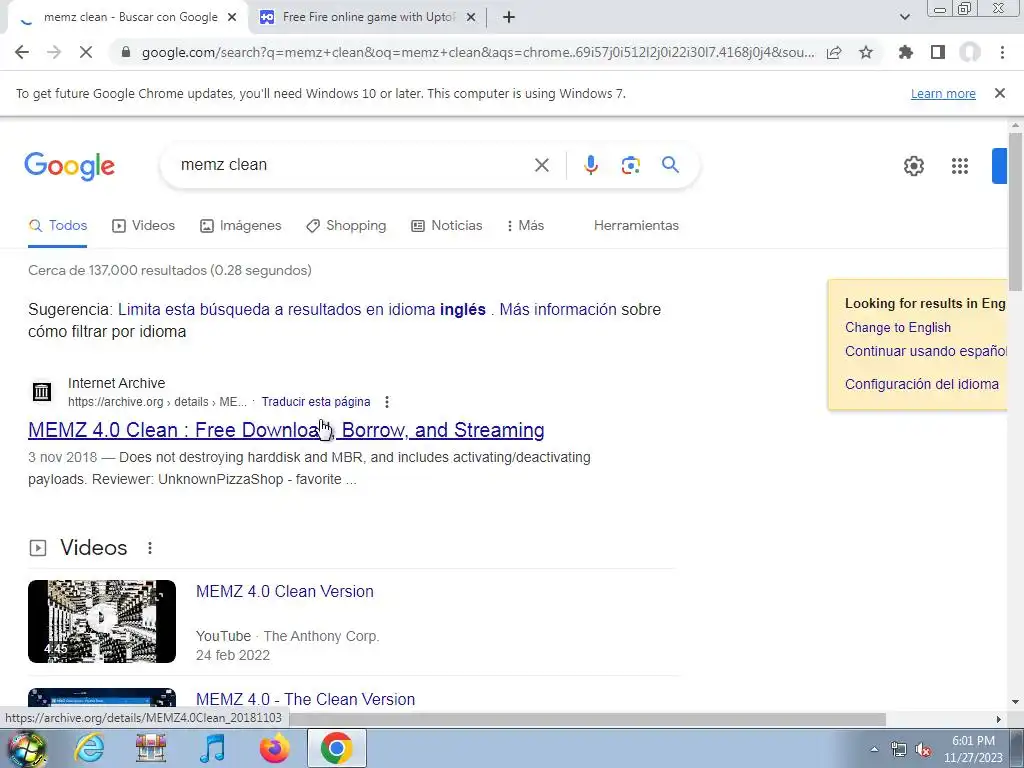
Task: Bookmark this page with the star icon
Action: [x=866, y=52]
